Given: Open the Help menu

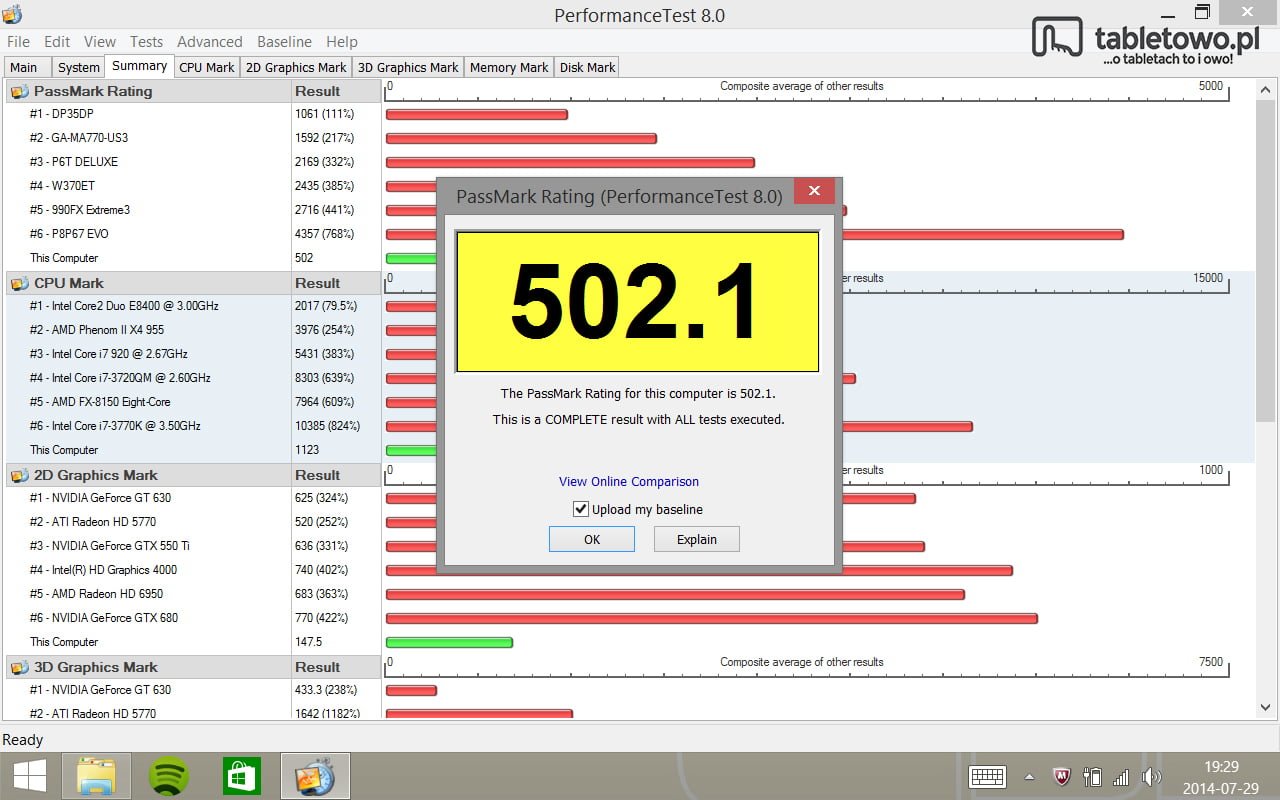Looking at the screenshot, I should tap(342, 42).
